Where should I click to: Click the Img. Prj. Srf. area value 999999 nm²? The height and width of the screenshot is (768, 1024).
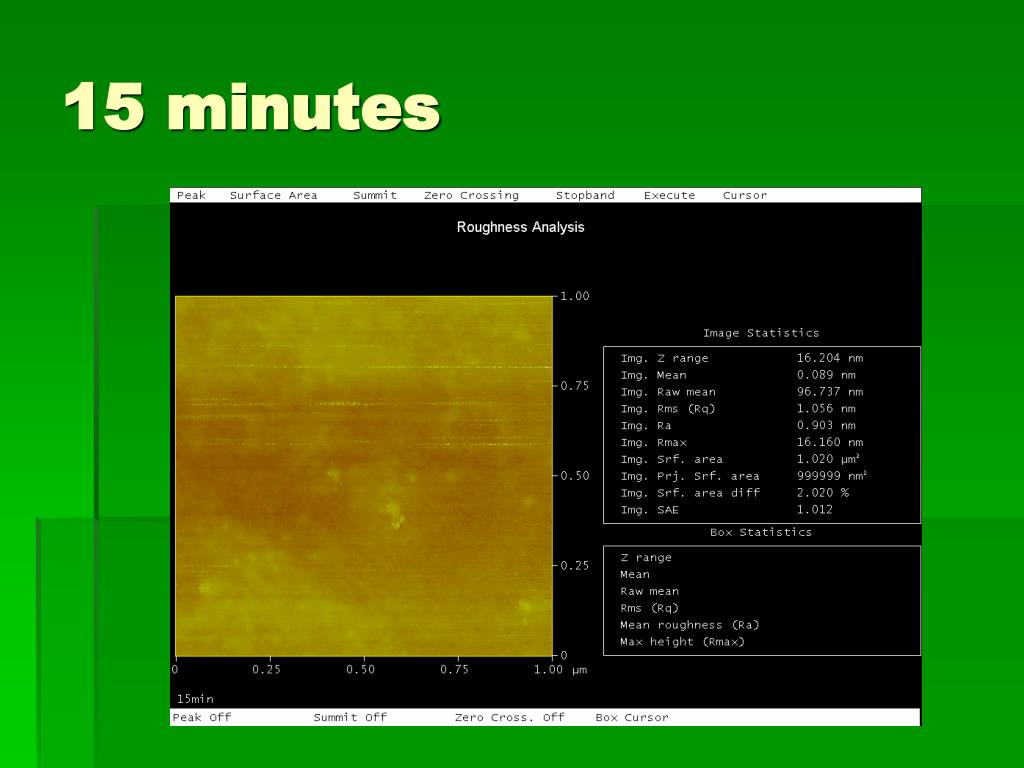tap(832, 476)
